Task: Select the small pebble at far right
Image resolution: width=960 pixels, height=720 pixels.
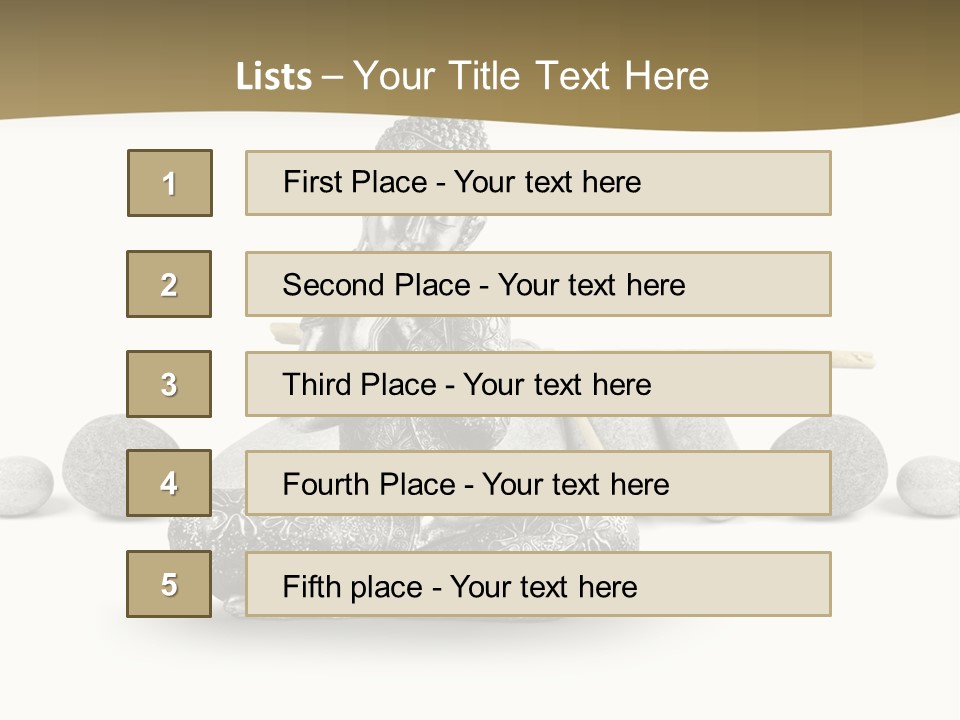Action: (x=928, y=485)
